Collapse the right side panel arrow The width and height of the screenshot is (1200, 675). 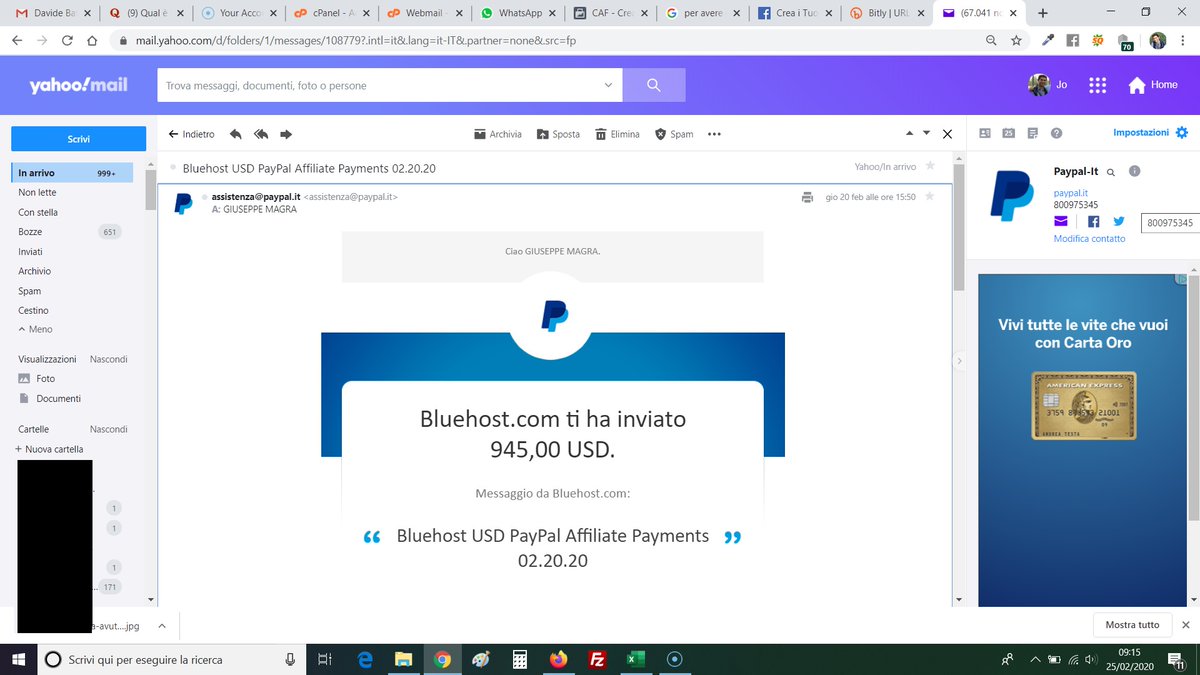pos(959,360)
